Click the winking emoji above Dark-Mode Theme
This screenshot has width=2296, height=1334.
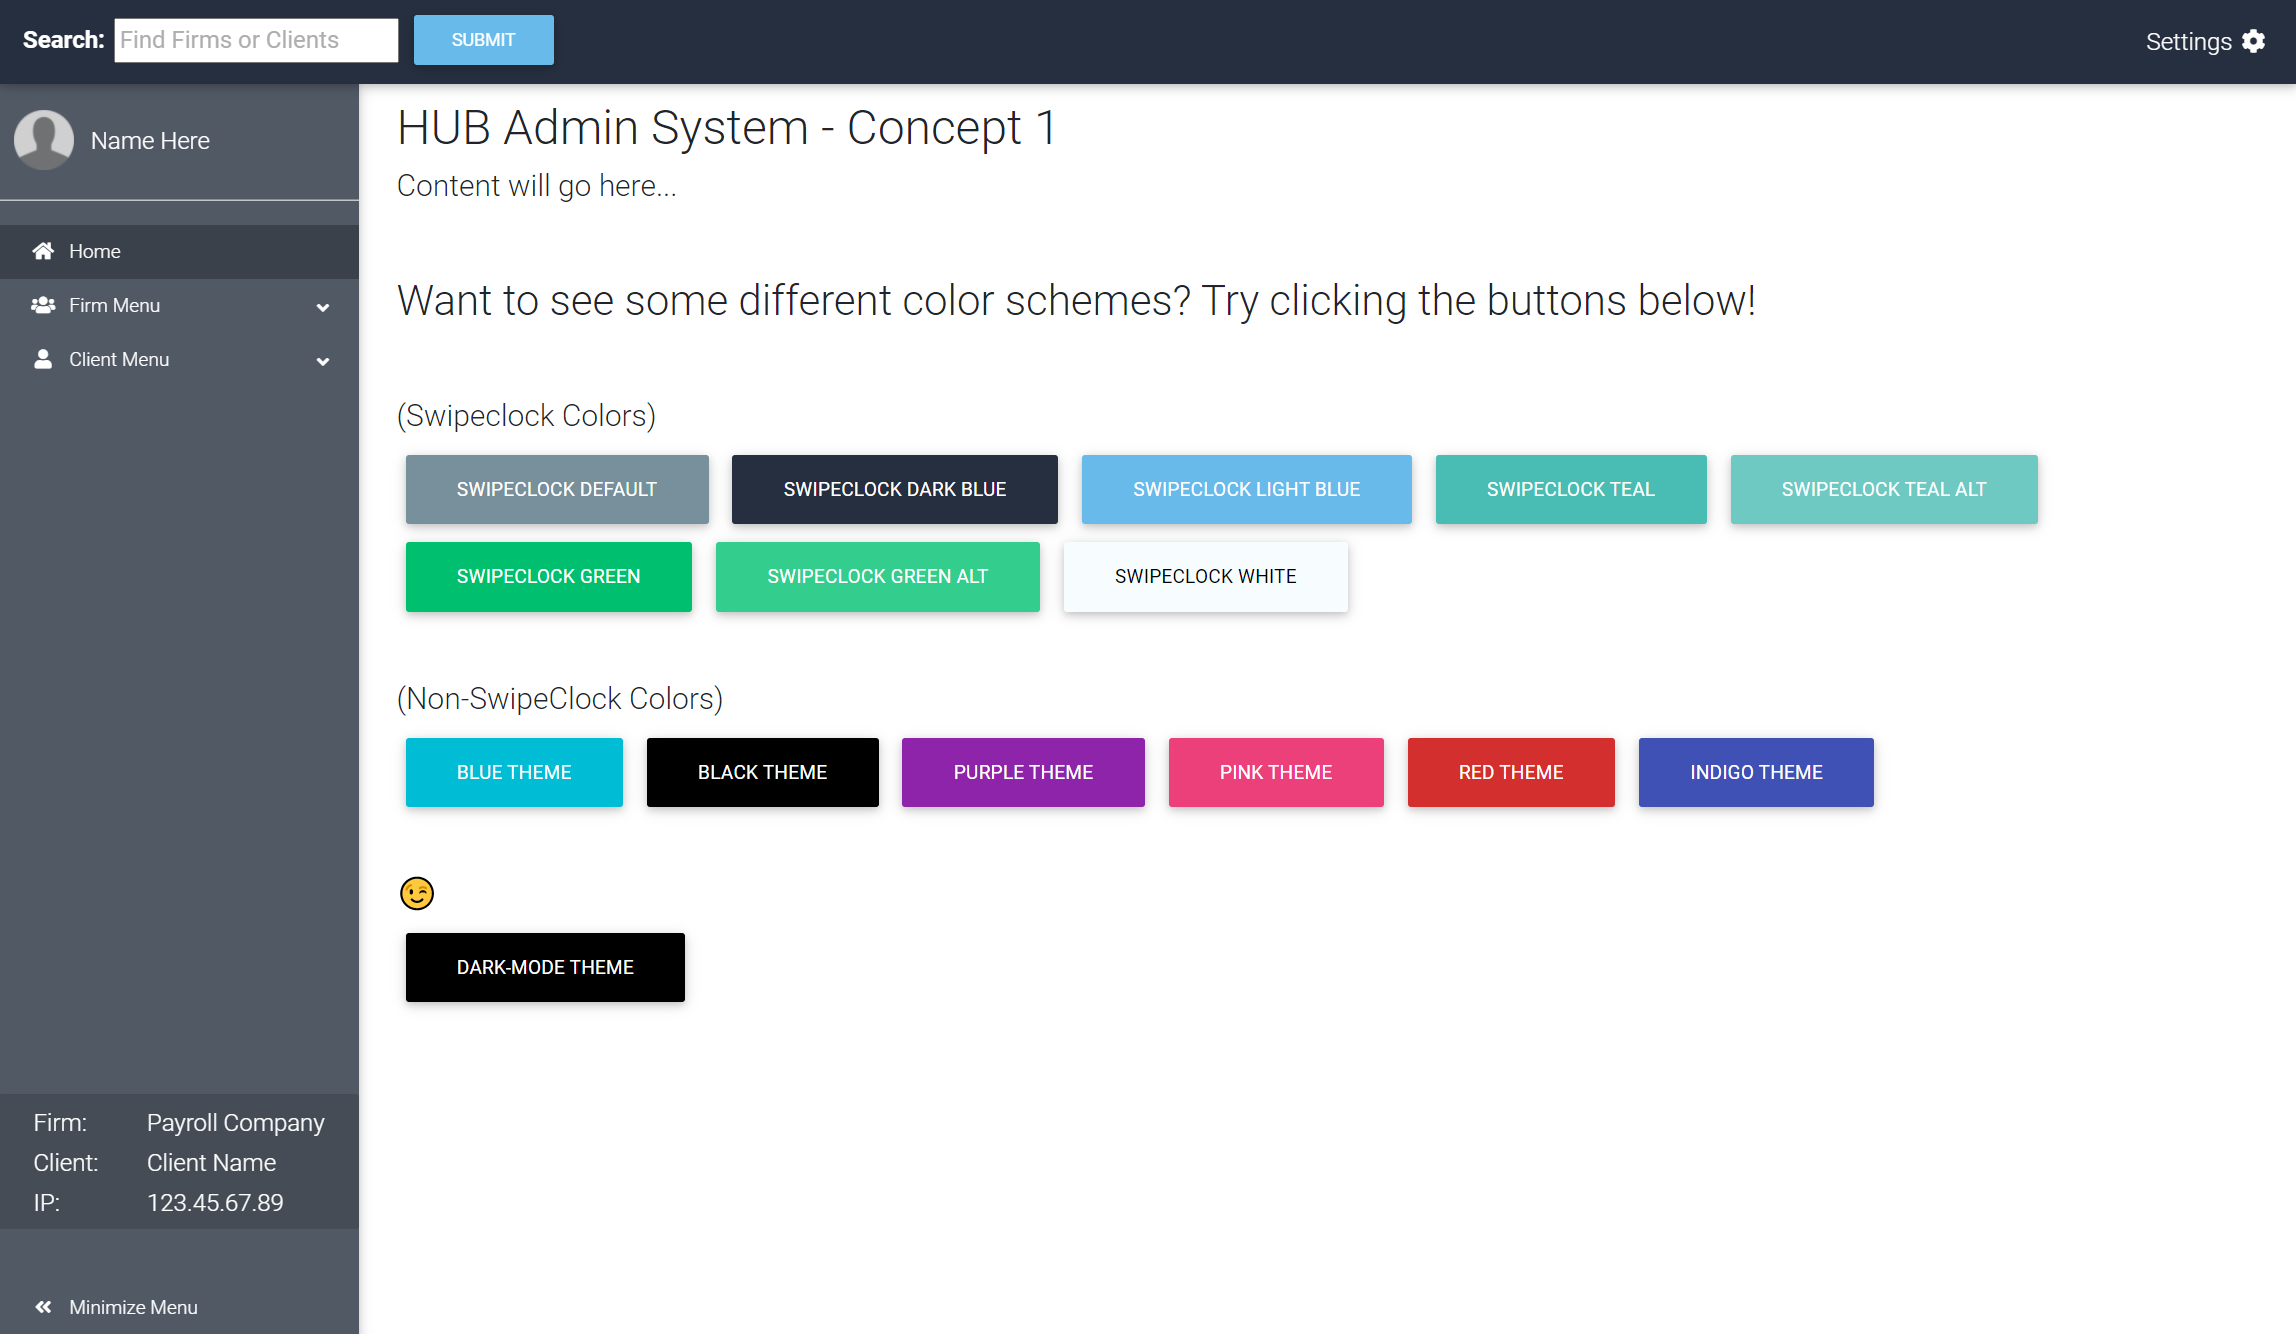tap(417, 892)
